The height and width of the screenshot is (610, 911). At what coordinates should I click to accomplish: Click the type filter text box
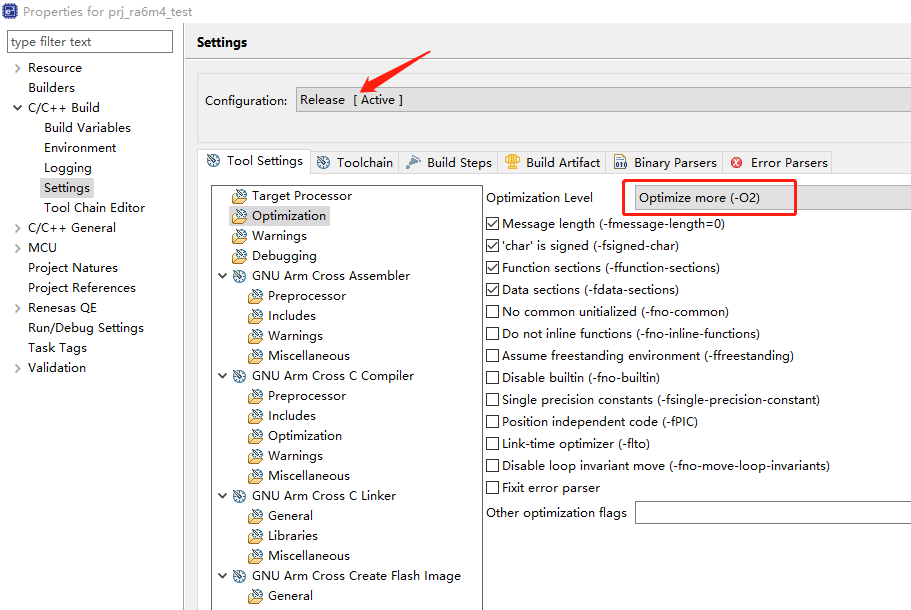tap(90, 42)
